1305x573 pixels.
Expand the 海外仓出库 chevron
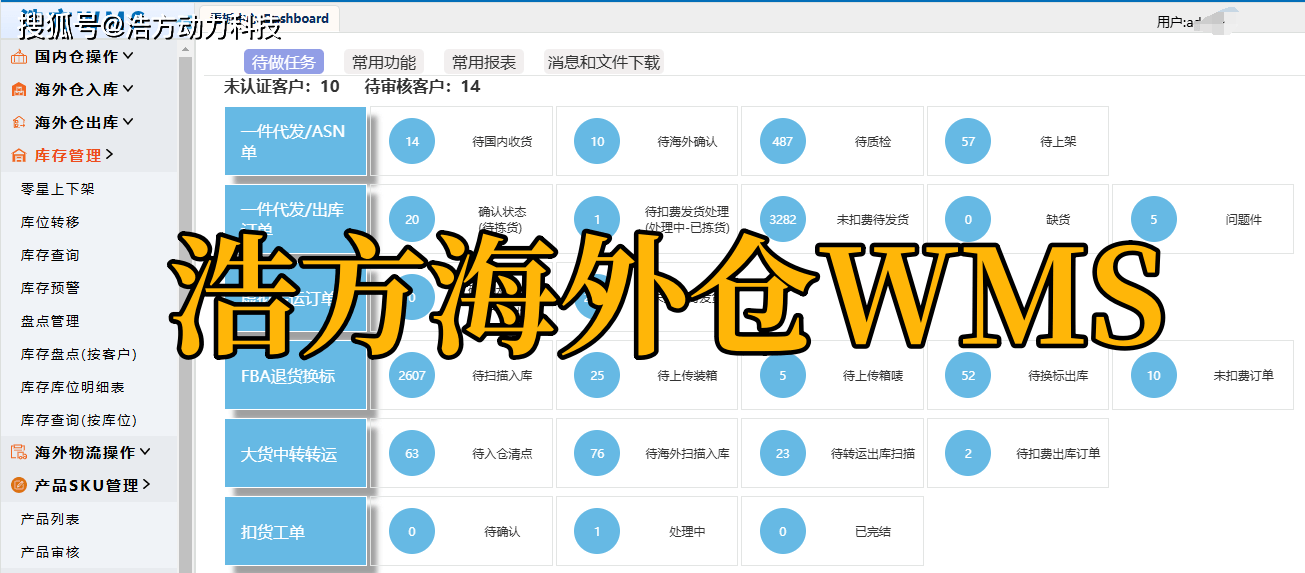click(127, 123)
